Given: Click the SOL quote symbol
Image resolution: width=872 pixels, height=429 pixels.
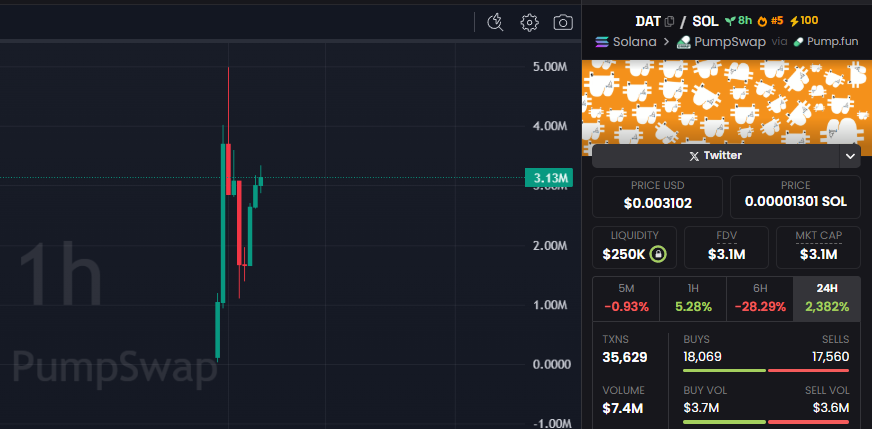Looking at the screenshot, I should (x=706, y=22).
